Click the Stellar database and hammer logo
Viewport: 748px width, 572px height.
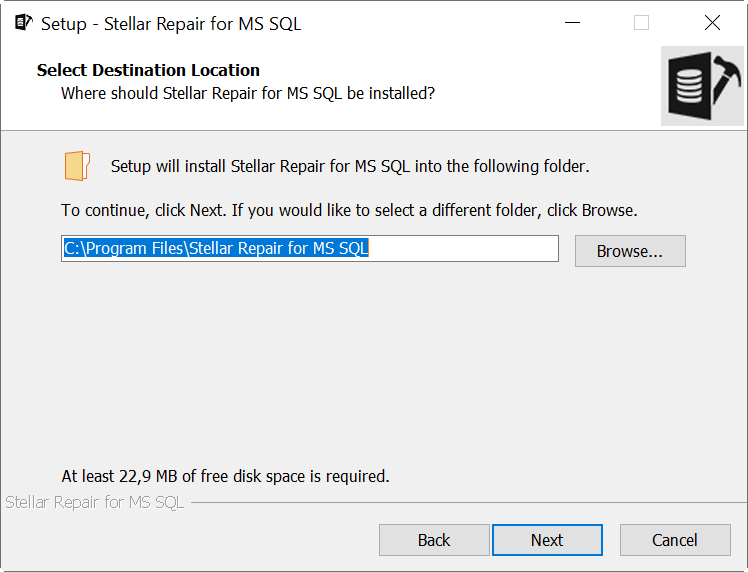(x=702, y=86)
